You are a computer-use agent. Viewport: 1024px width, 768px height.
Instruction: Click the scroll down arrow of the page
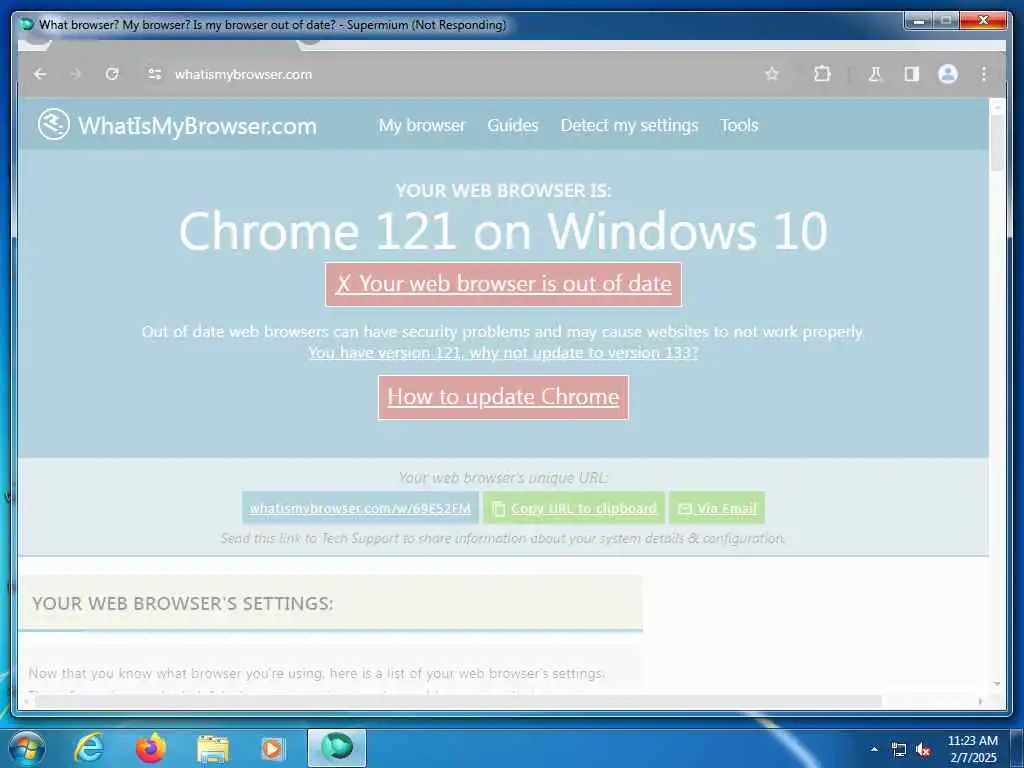pos(997,684)
